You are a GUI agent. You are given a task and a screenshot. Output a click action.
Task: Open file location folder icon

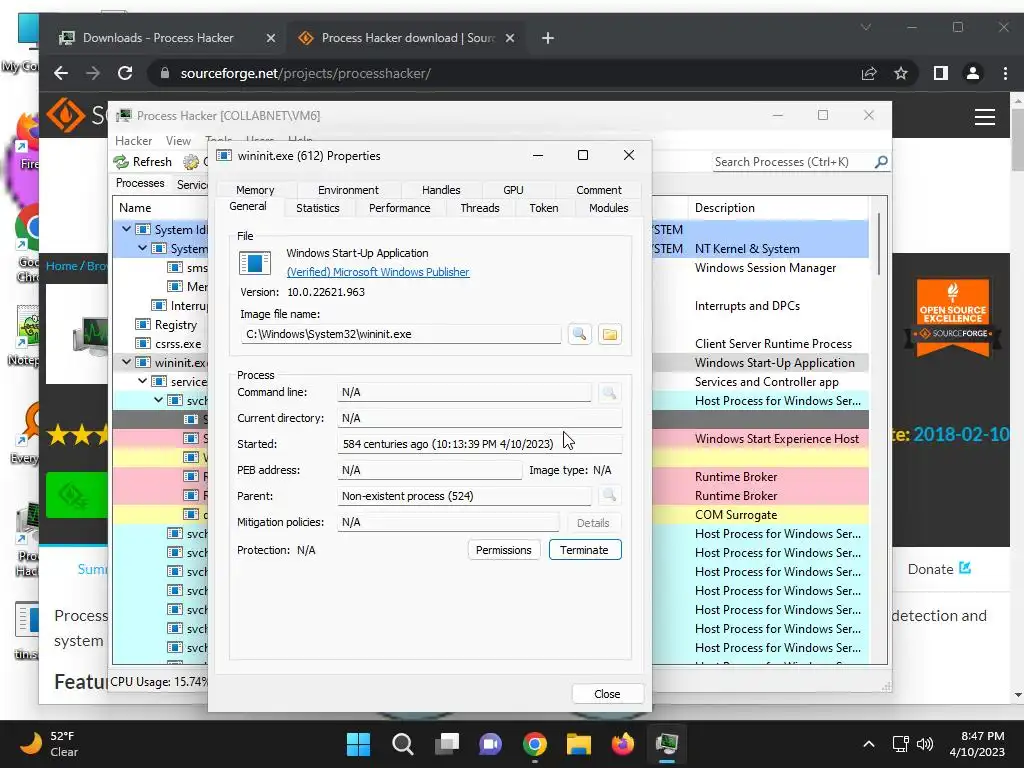(x=609, y=334)
